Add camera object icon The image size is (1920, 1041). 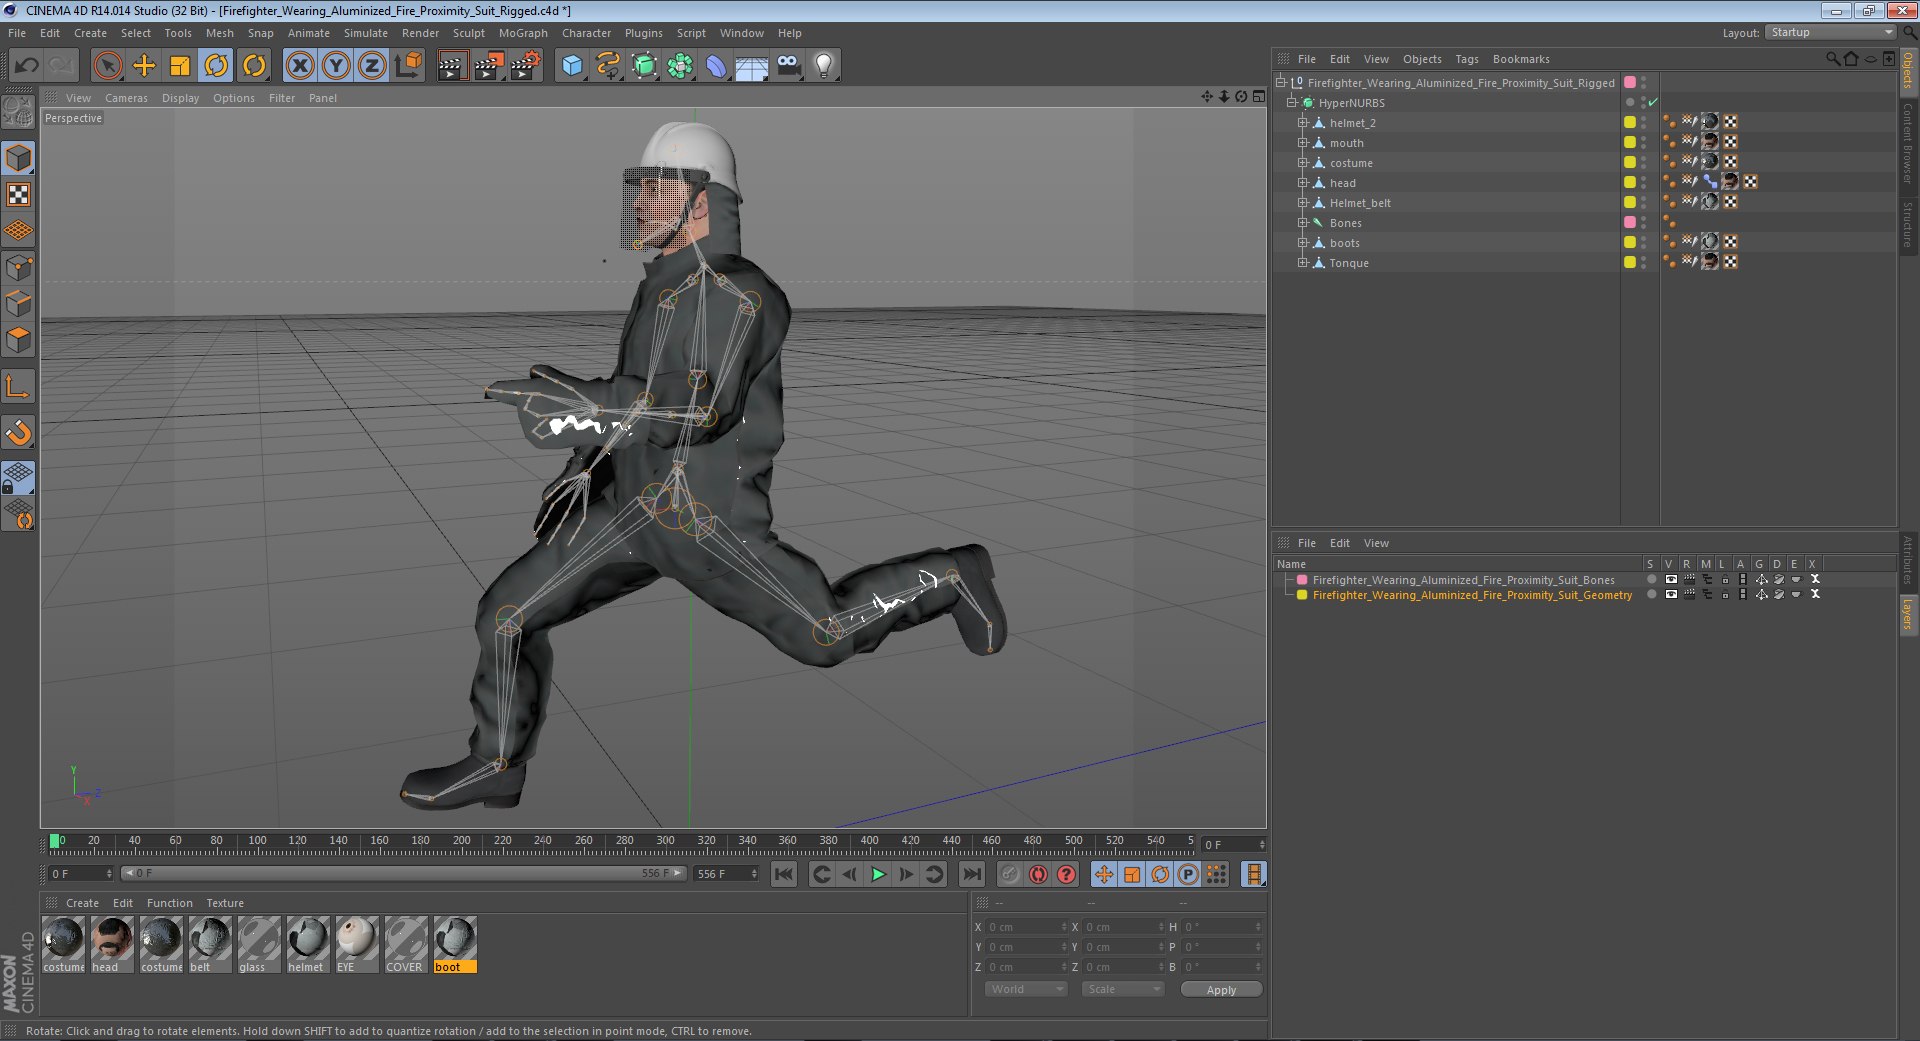click(788, 66)
